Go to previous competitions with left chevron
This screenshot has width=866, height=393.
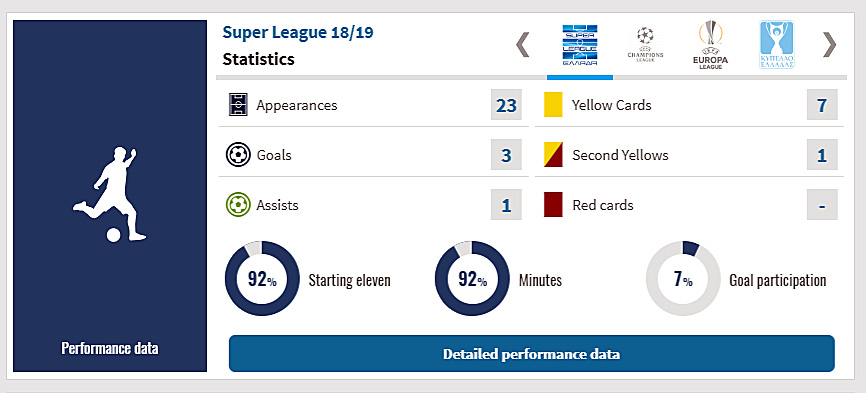pos(522,45)
